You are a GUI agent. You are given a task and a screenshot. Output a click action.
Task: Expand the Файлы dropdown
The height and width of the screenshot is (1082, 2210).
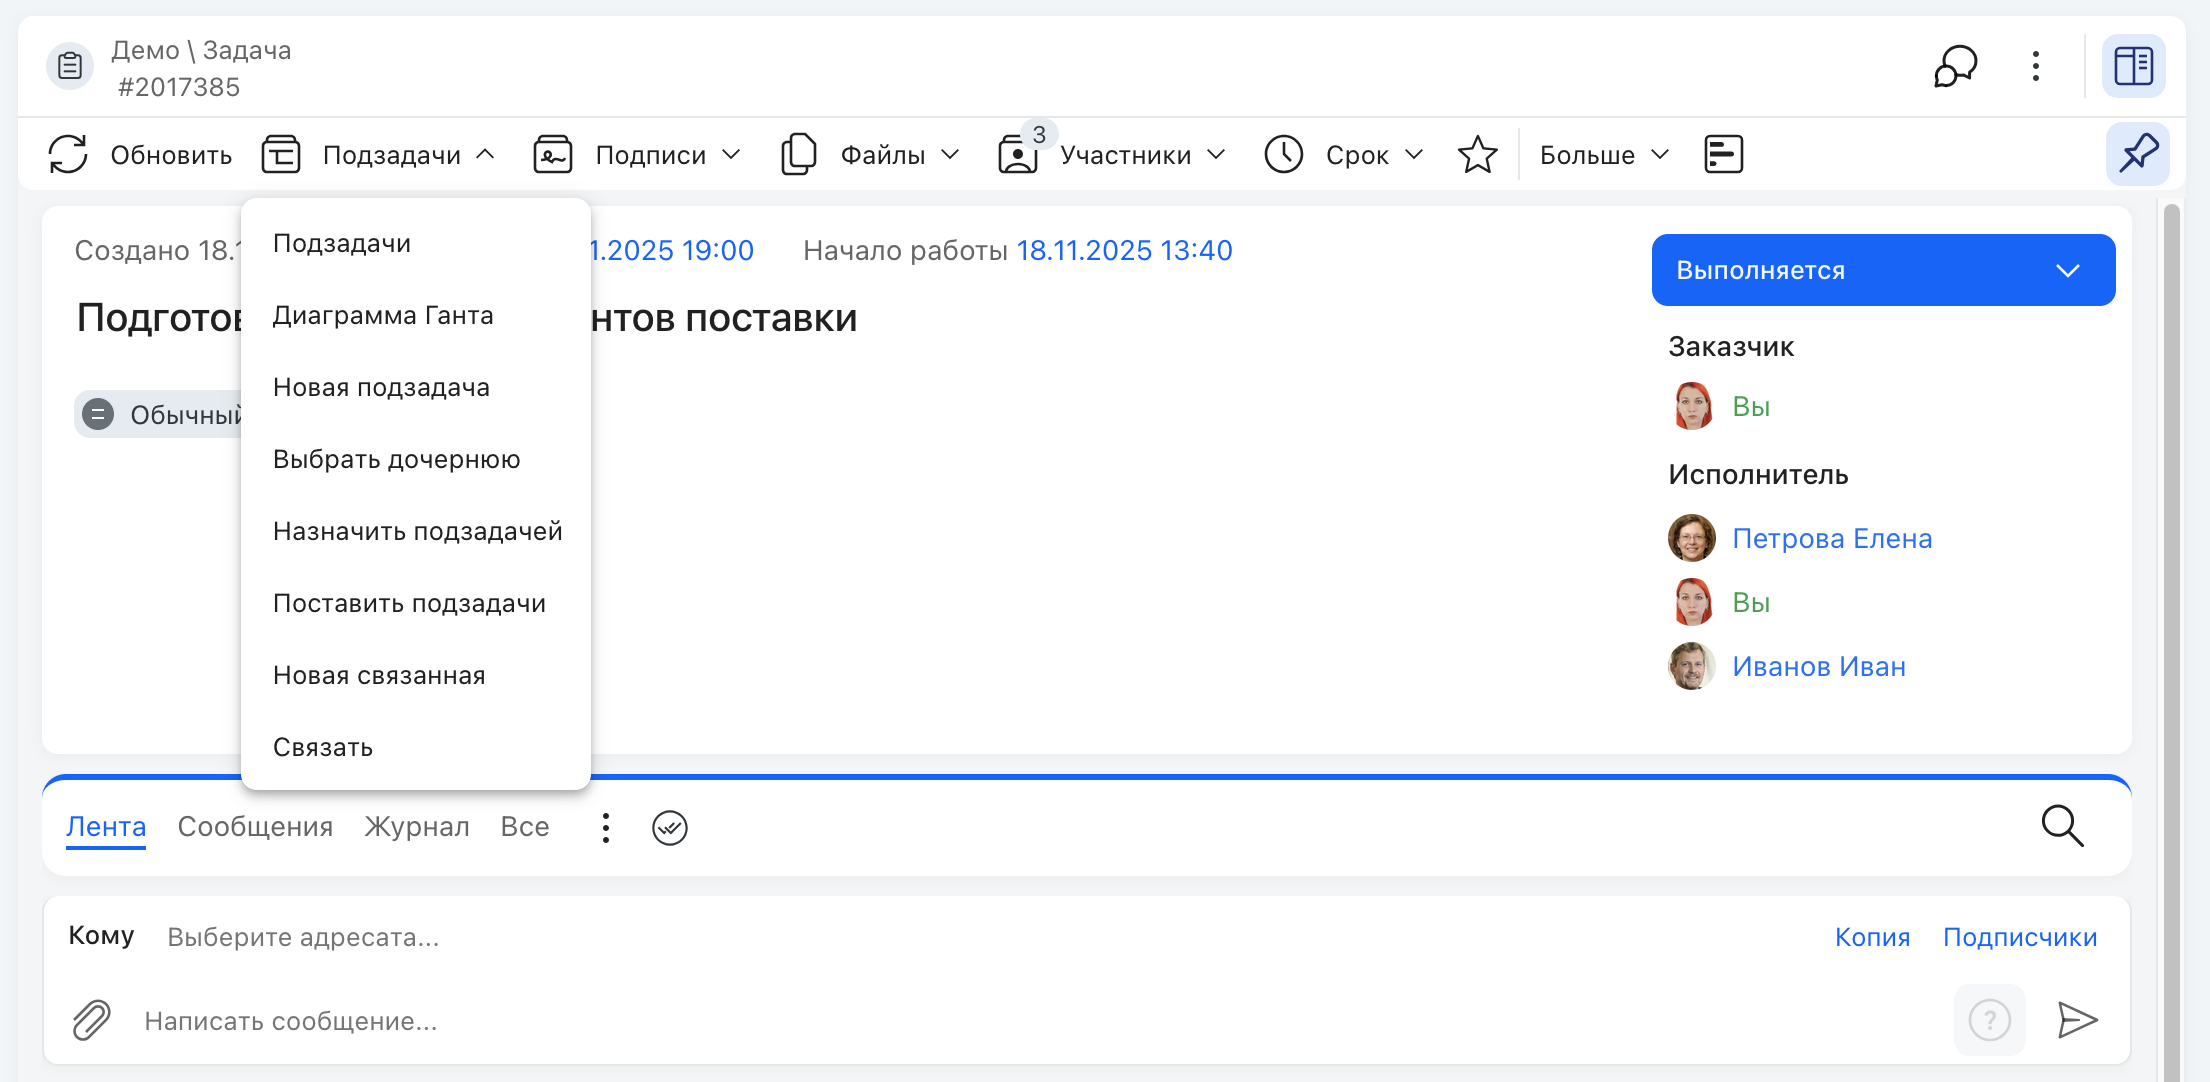pos(950,154)
